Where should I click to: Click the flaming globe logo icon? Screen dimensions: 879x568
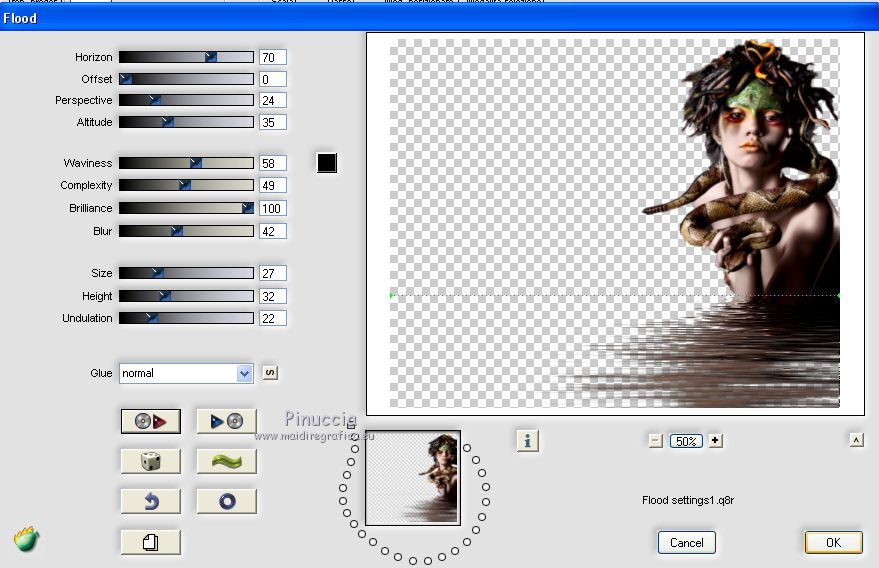click(26, 539)
